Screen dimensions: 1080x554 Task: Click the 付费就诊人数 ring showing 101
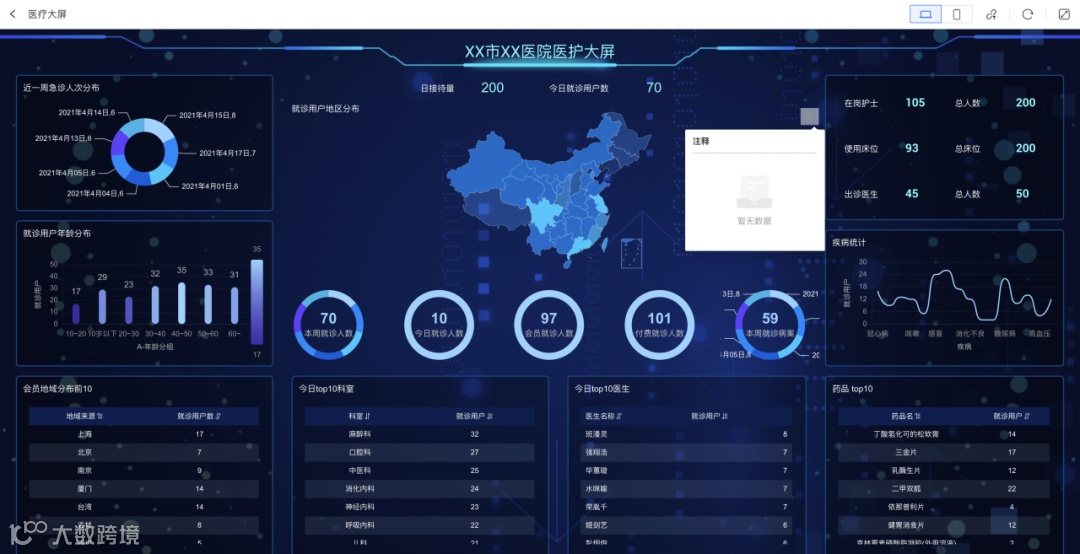point(659,325)
